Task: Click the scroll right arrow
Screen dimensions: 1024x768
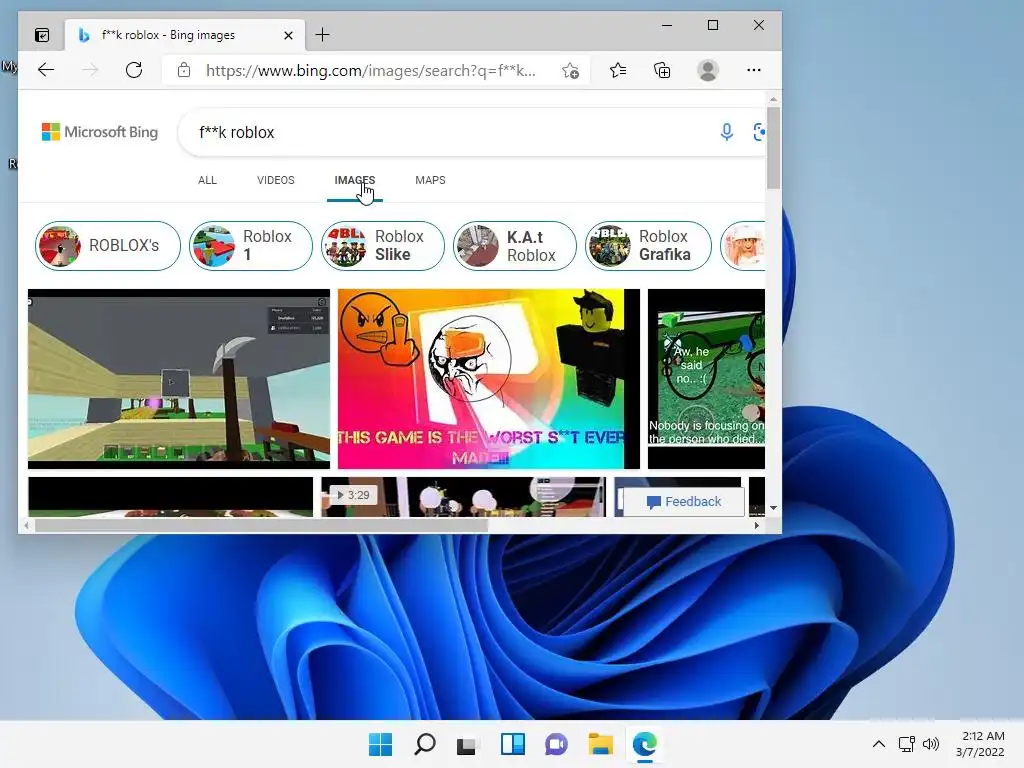Action: 757,525
